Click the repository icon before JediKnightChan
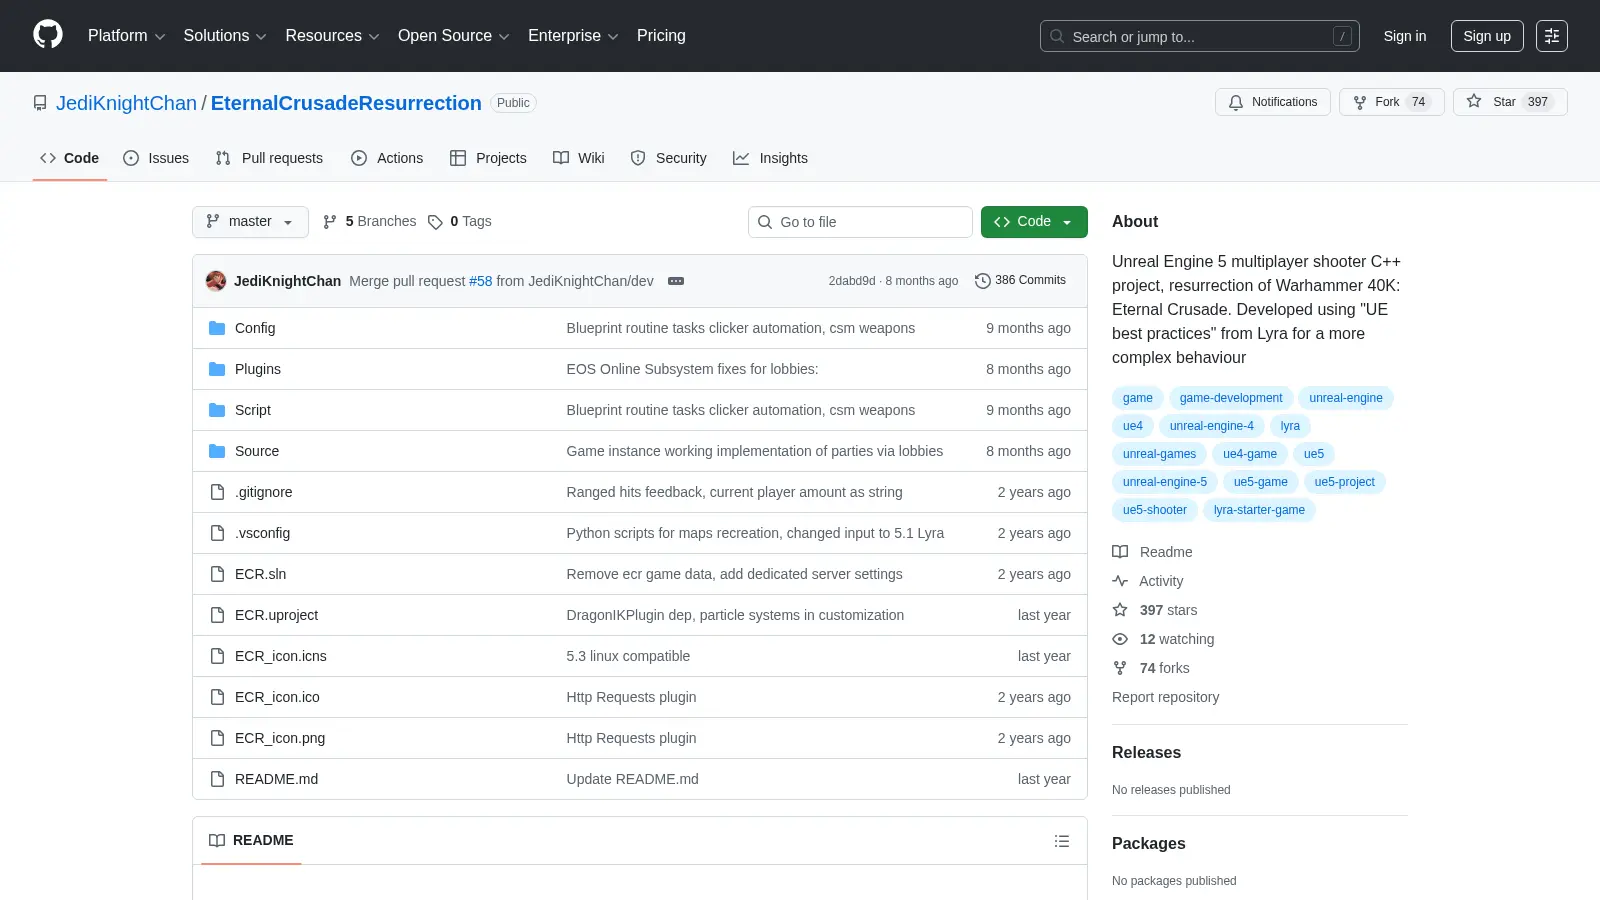 click(40, 103)
